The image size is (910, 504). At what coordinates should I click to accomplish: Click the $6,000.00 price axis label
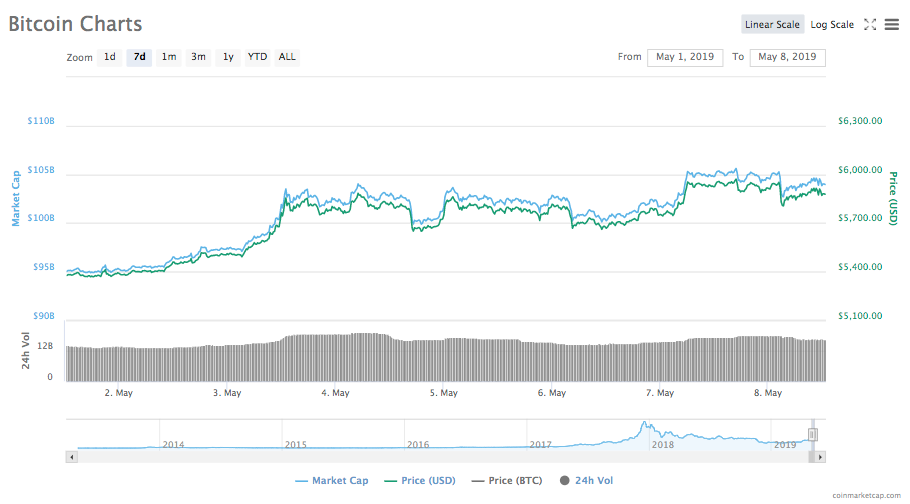(860, 170)
